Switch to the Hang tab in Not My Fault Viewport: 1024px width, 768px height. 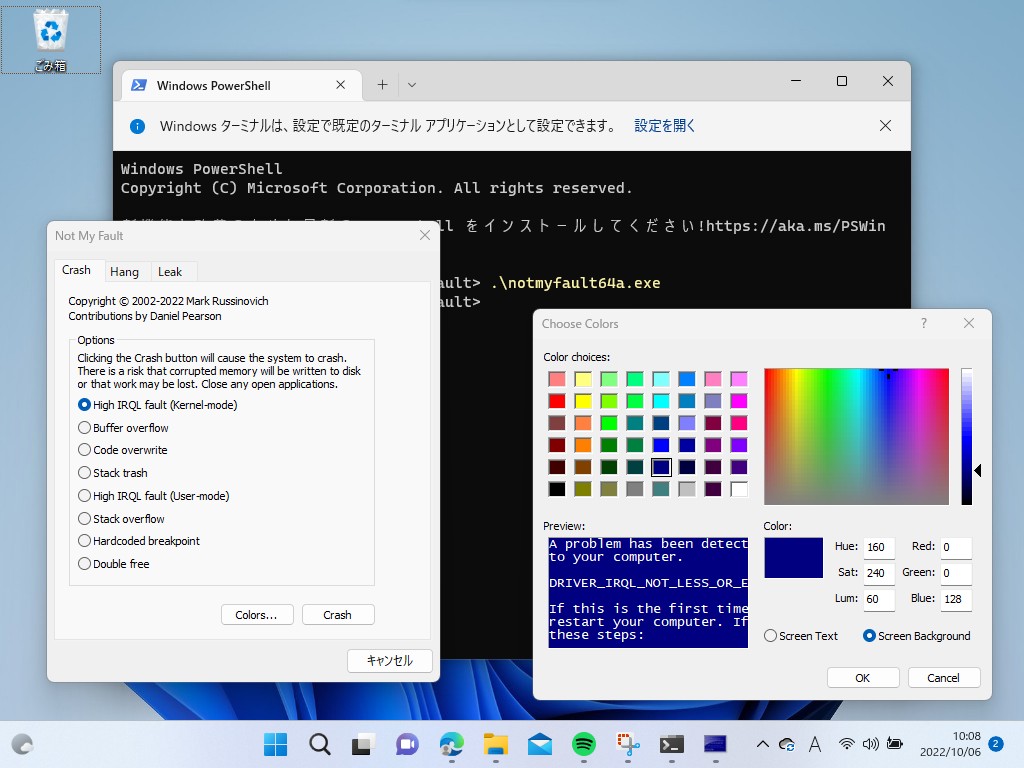click(126, 271)
